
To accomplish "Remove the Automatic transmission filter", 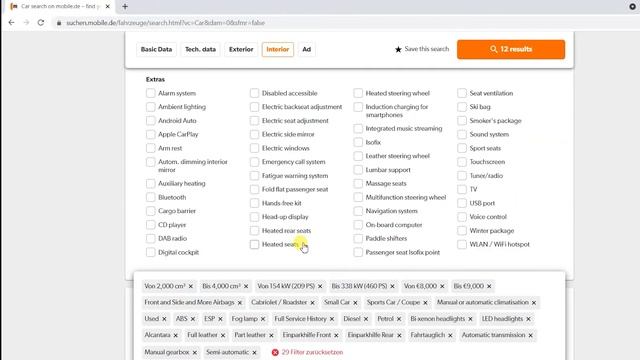I will click(x=531, y=336).
